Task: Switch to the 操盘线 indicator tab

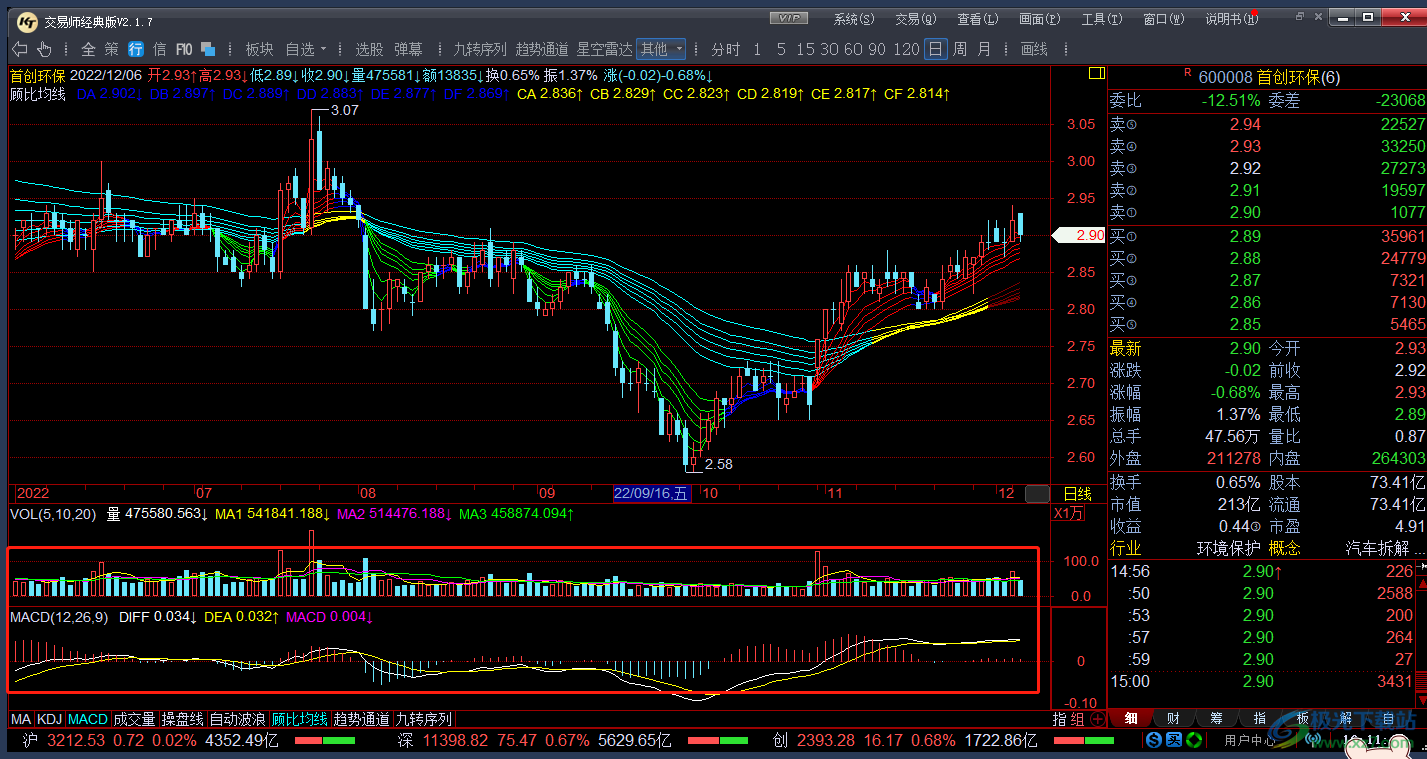Action: 183,719
